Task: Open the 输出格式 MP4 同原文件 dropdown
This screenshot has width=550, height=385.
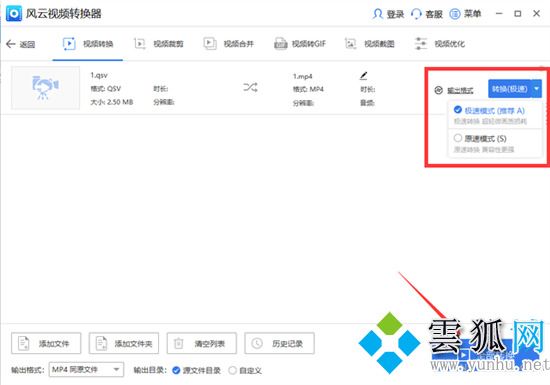Action: (86, 370)
